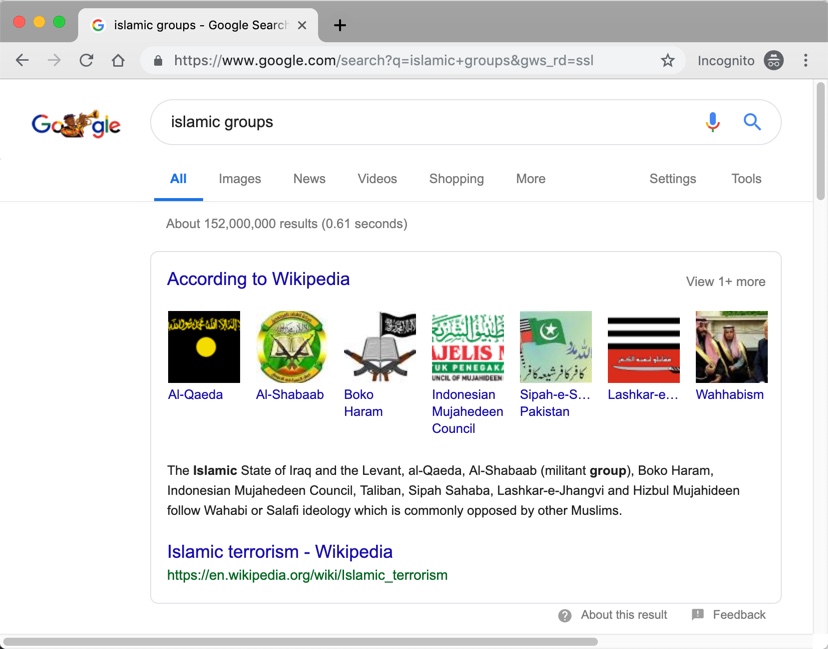Open the Lashkar-e… text link
This screenshot has width=828, height=649.
643,394
